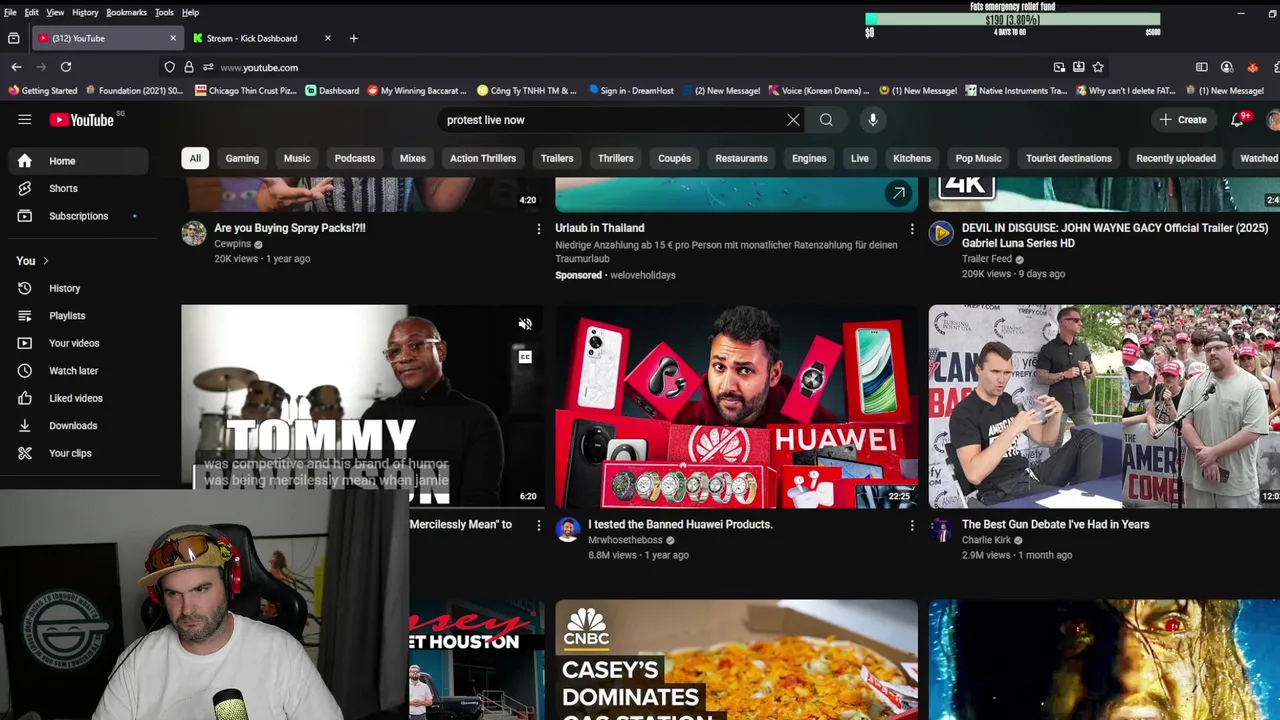Go to Home in sidebar

pos(78,161)
